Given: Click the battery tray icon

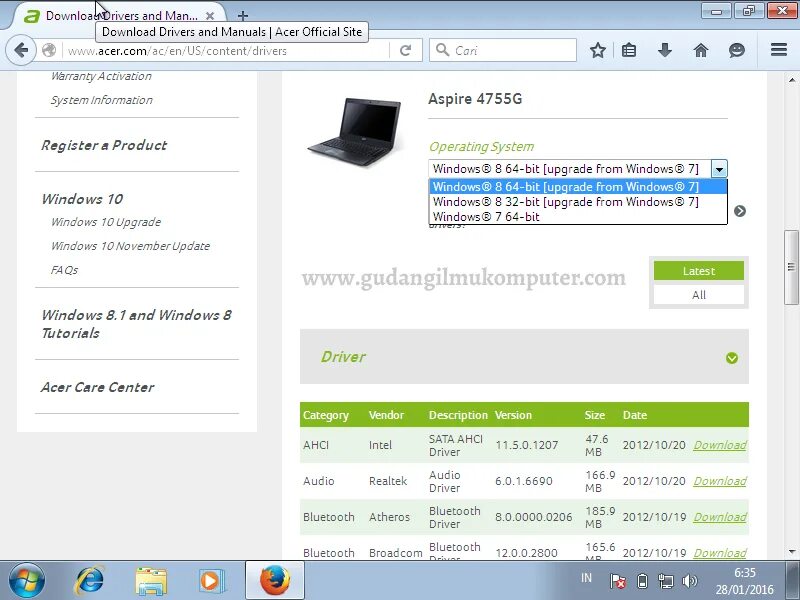Looking at the screenshot, I should click(642, 581).
